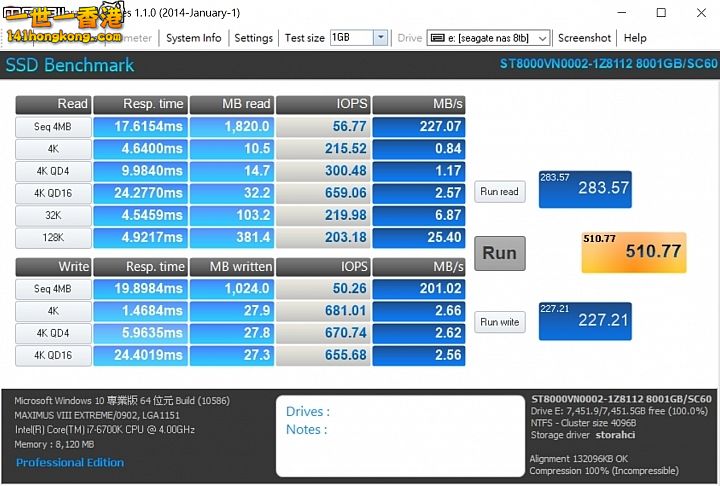This screenshot has width=720, height=486.
Task: Click the MAXIMUS VIII EXTREME motherboard line
Action: [97, 415]
